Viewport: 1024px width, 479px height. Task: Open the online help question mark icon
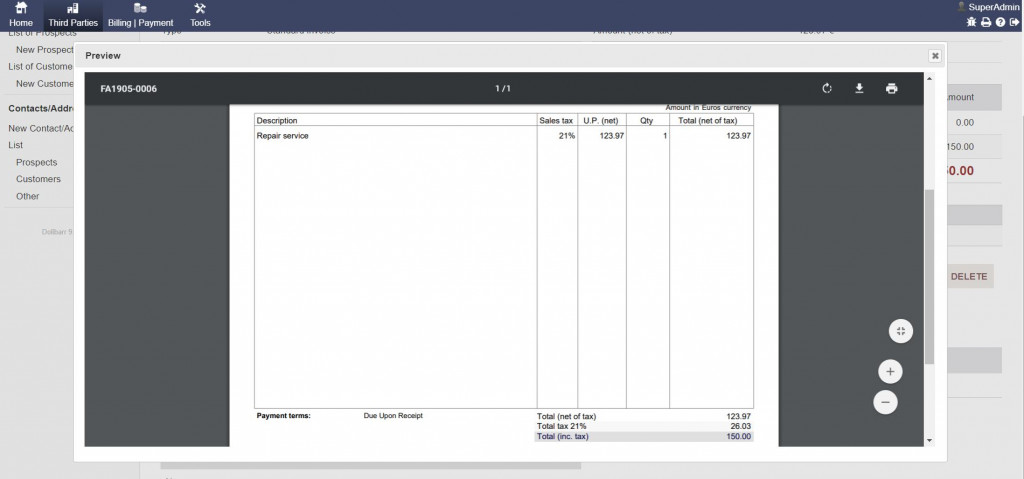pyautogui.click(x=1000, y=22)
